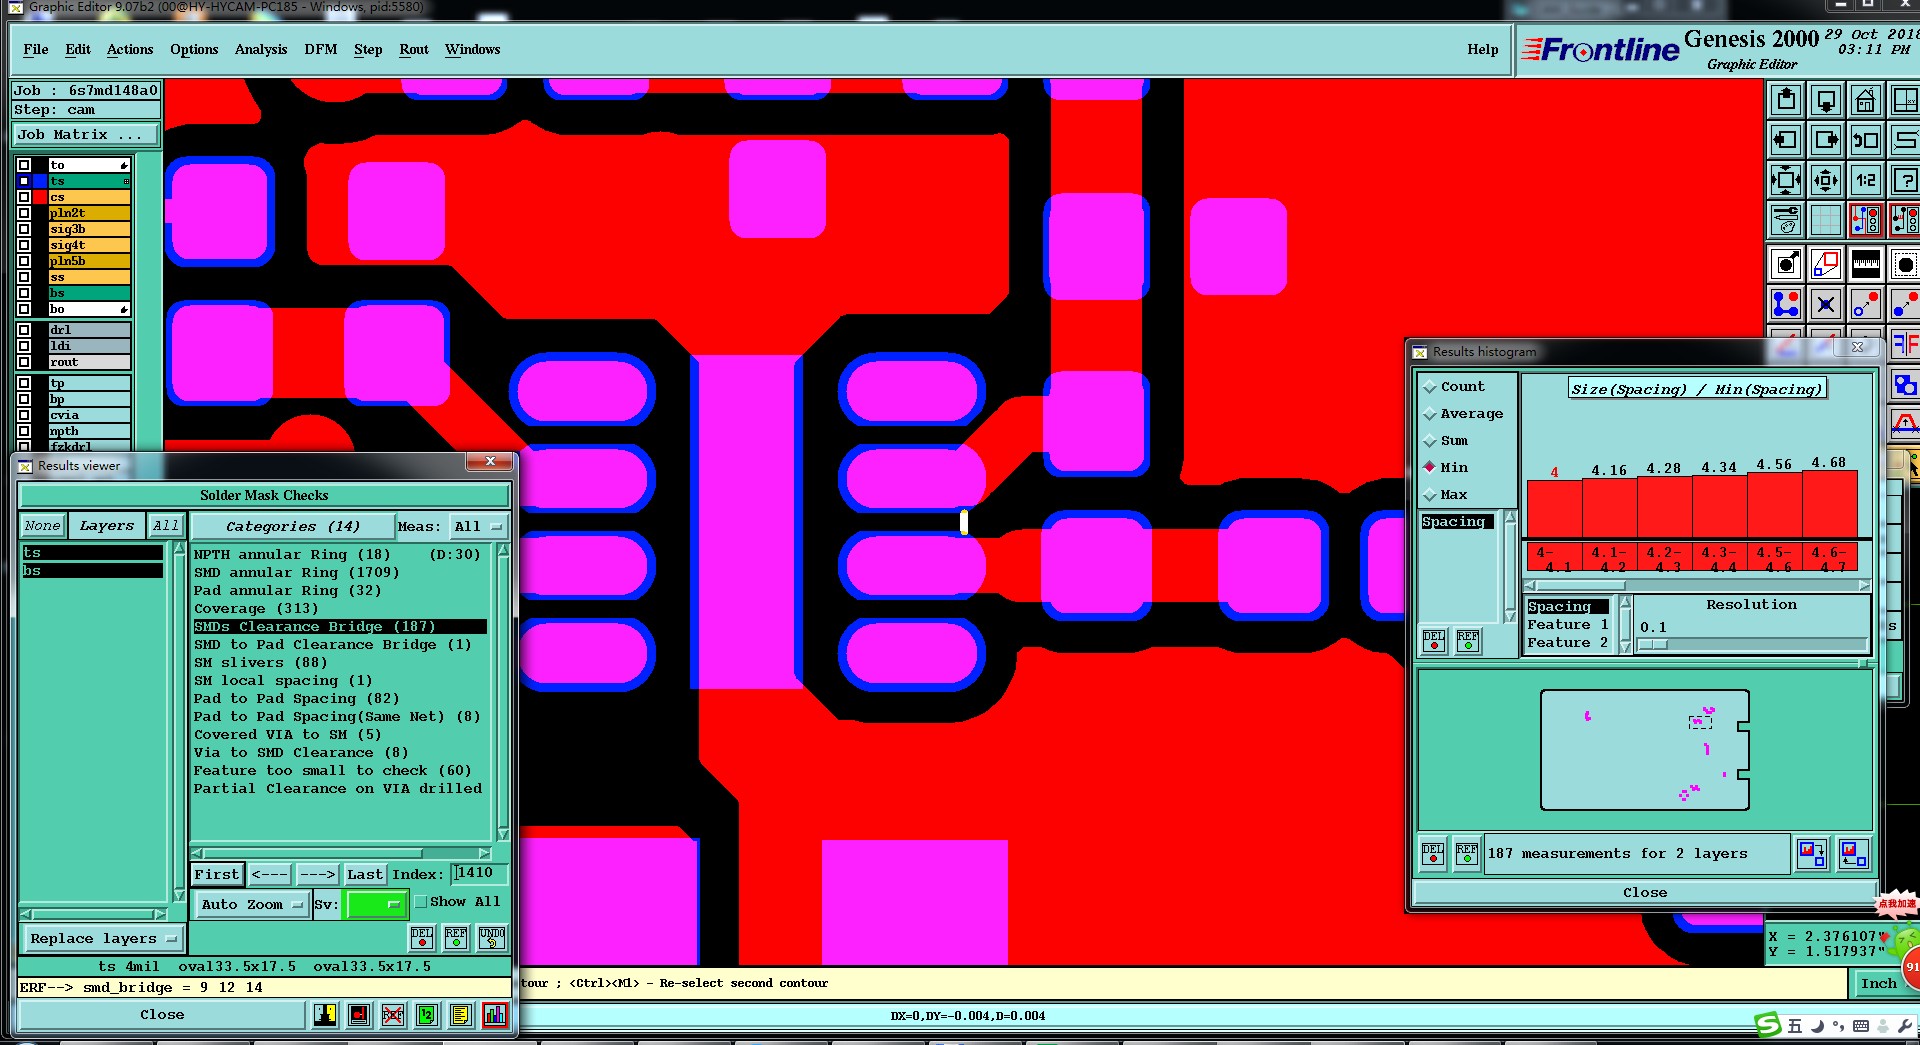The width and height of the screenshot is (1920, 1045).
Task: Click the zoom home house icon
Action: pos(1866,100)
